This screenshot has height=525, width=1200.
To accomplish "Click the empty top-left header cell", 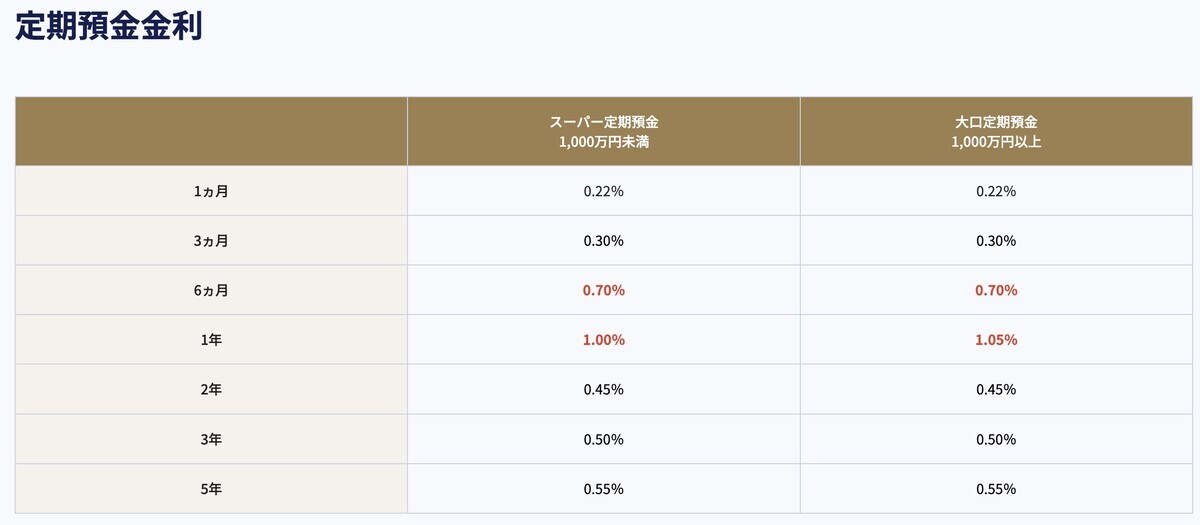I will [211, 131].
